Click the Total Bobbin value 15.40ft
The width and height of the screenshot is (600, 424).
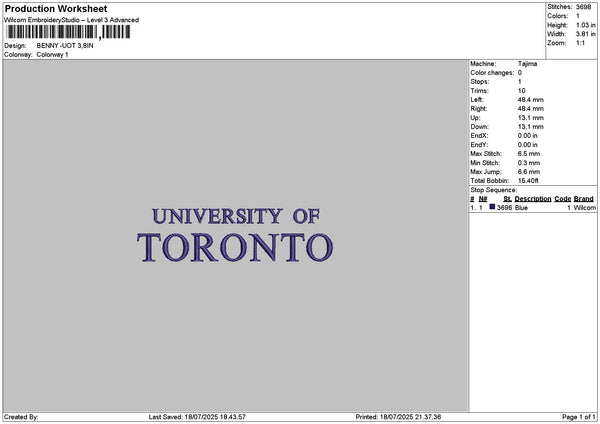[528, 181]
